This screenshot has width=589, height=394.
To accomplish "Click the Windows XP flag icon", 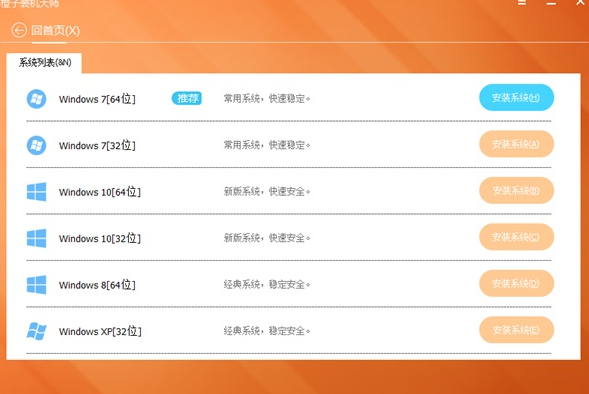I will (36, 331).
